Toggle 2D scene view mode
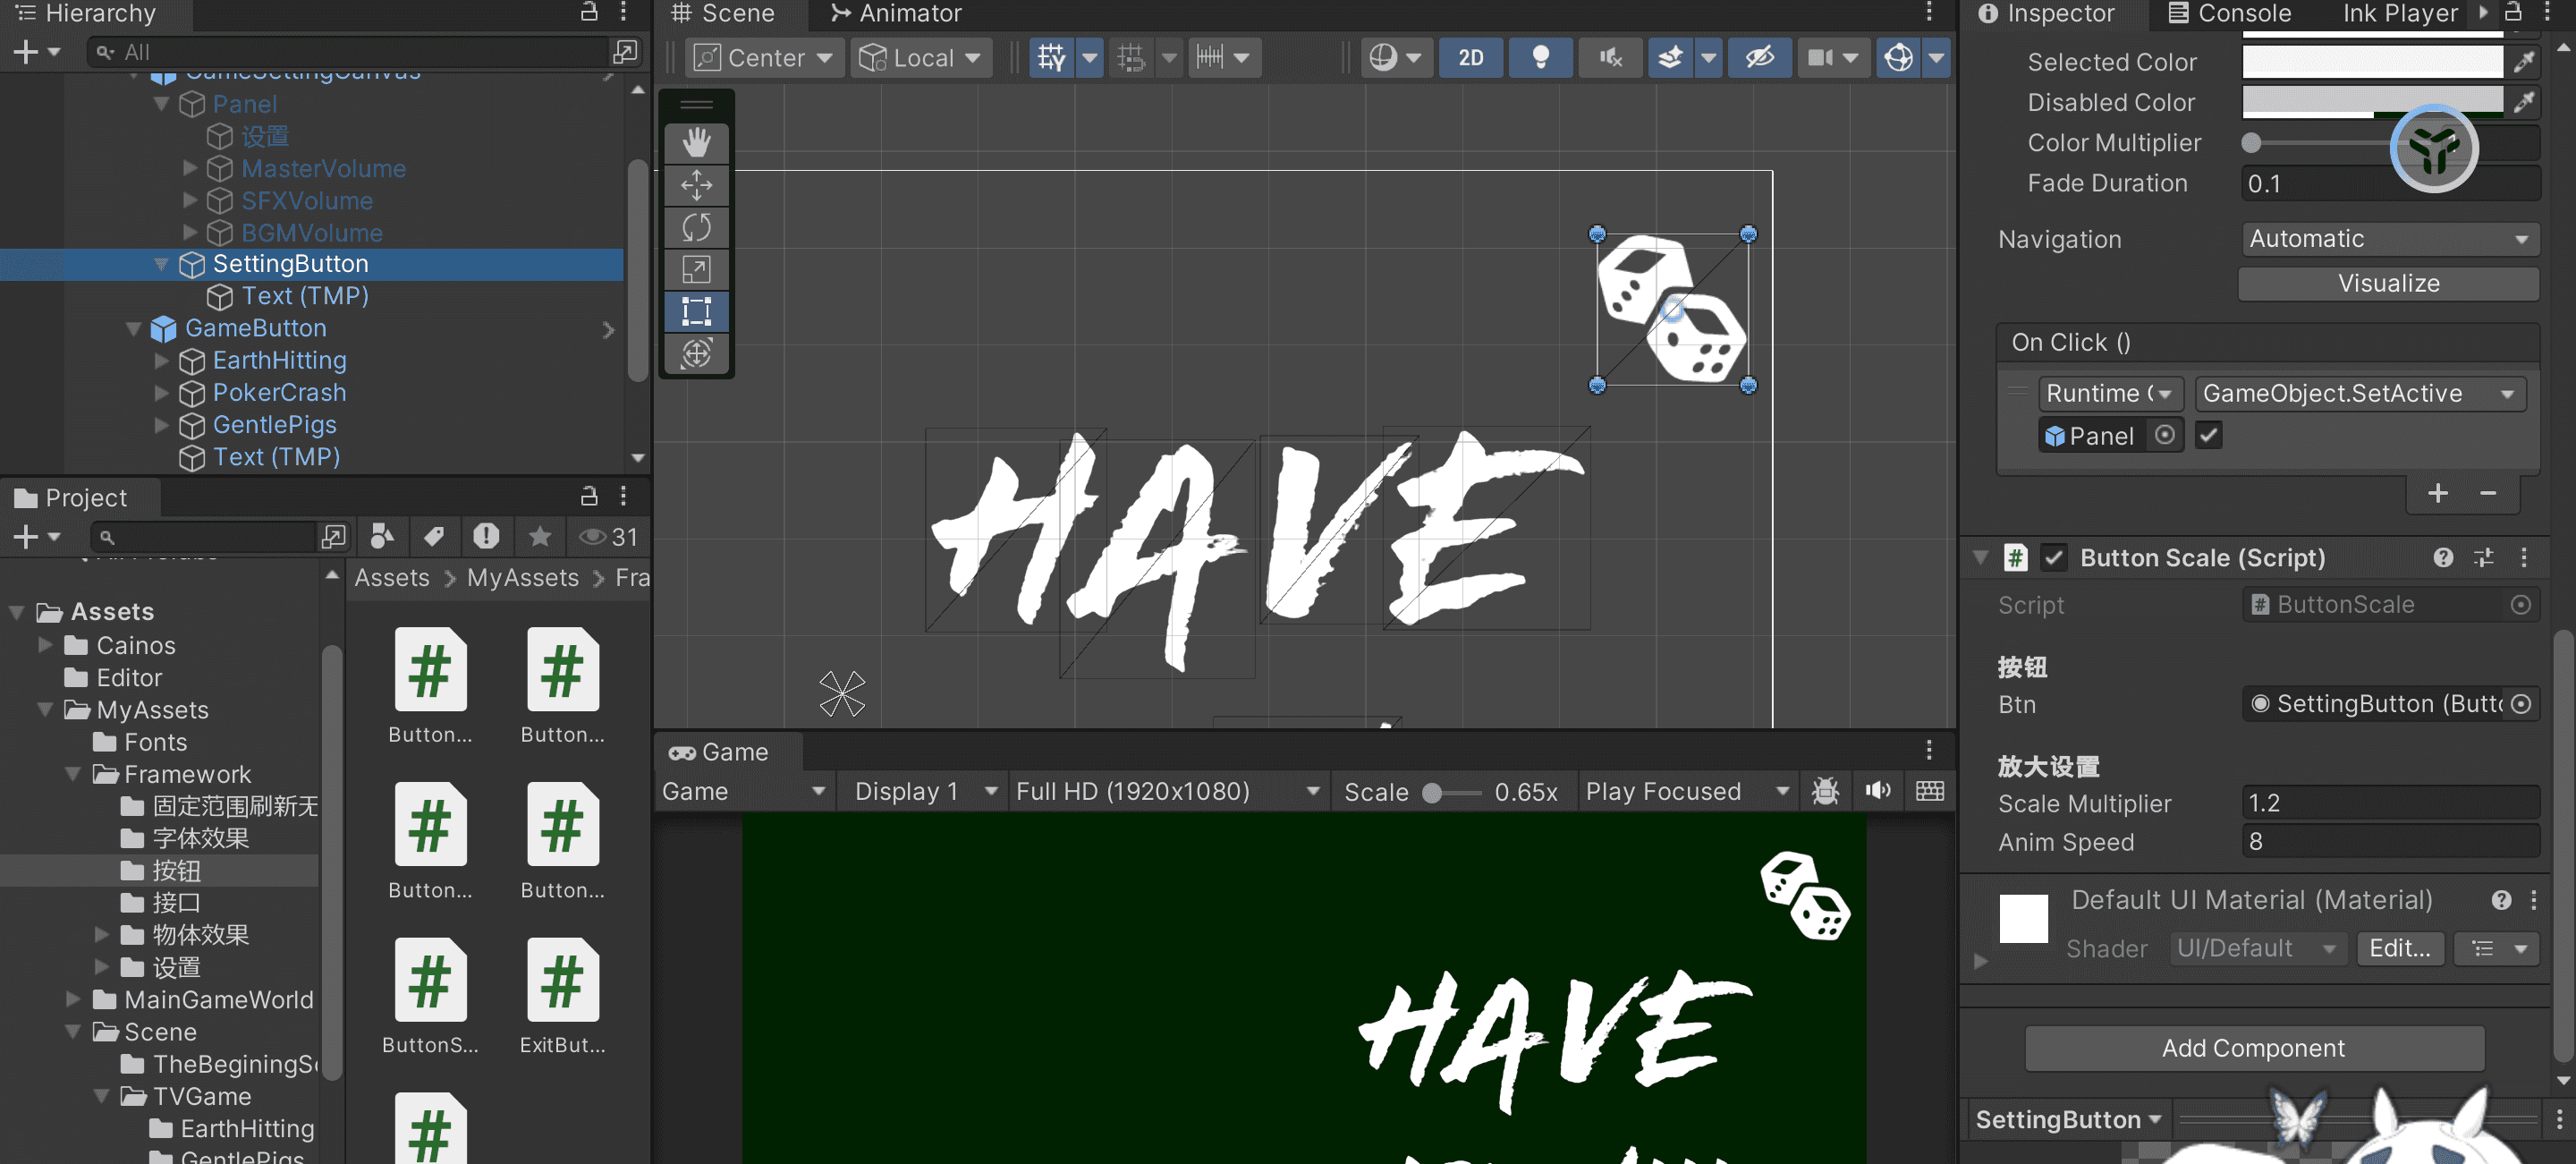This screenshot has height=1164, width=2576. 1470,57
